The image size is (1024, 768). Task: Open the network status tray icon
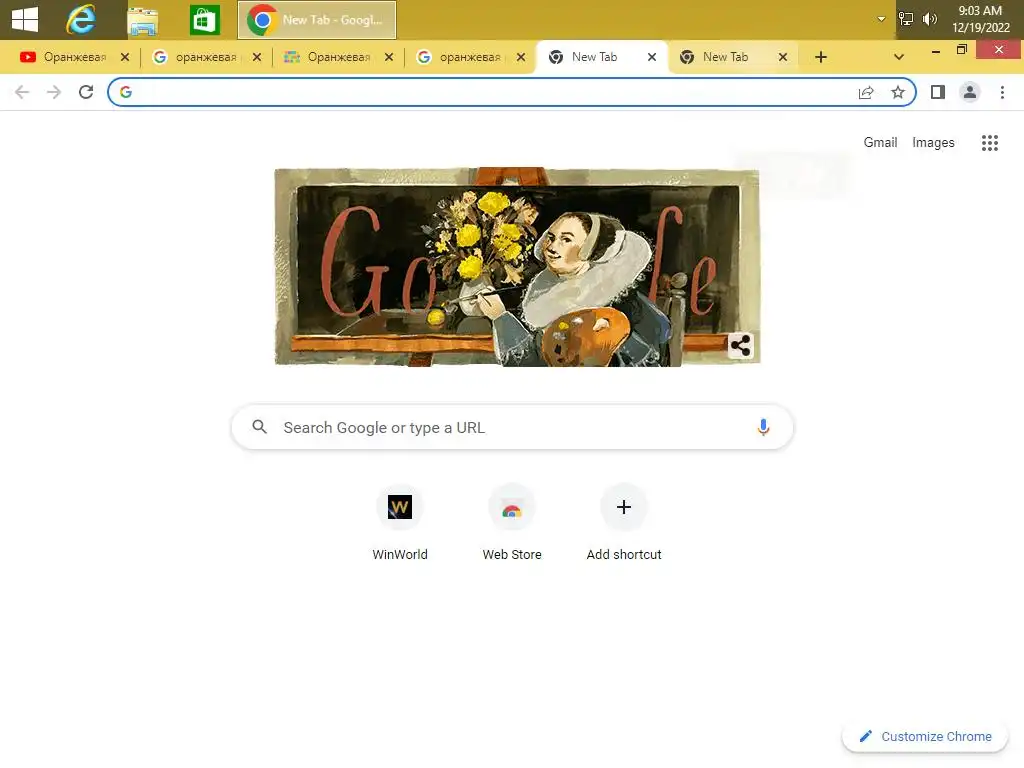[906, 19]
